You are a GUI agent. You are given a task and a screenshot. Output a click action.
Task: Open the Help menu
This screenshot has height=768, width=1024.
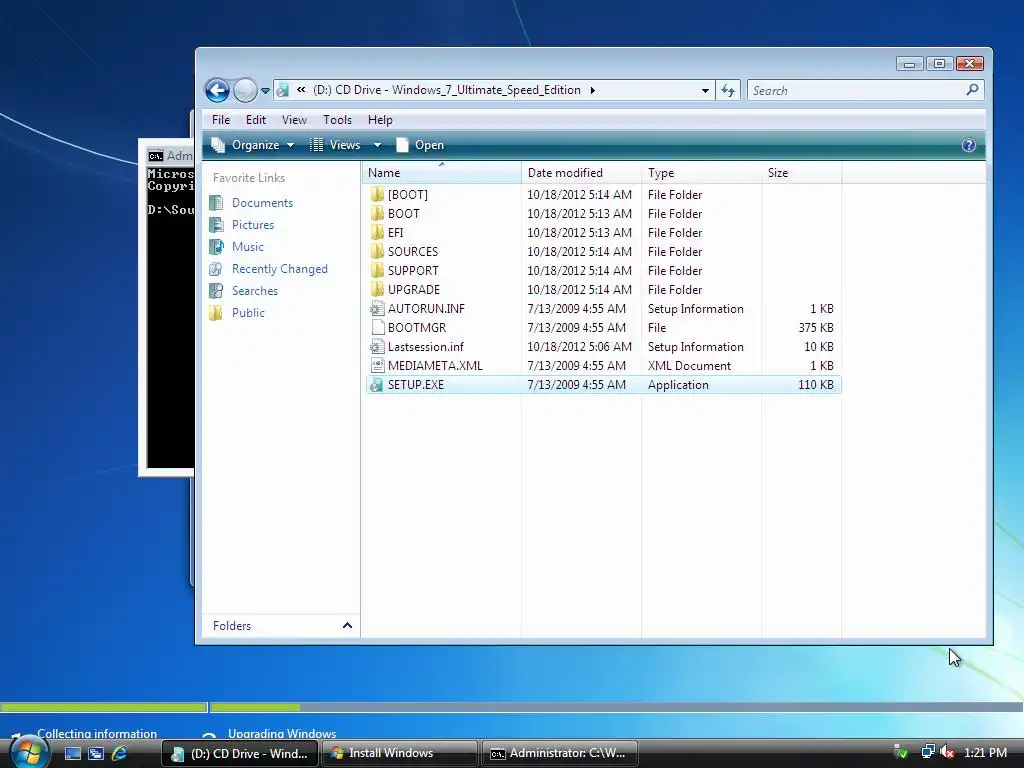point(380,120)
